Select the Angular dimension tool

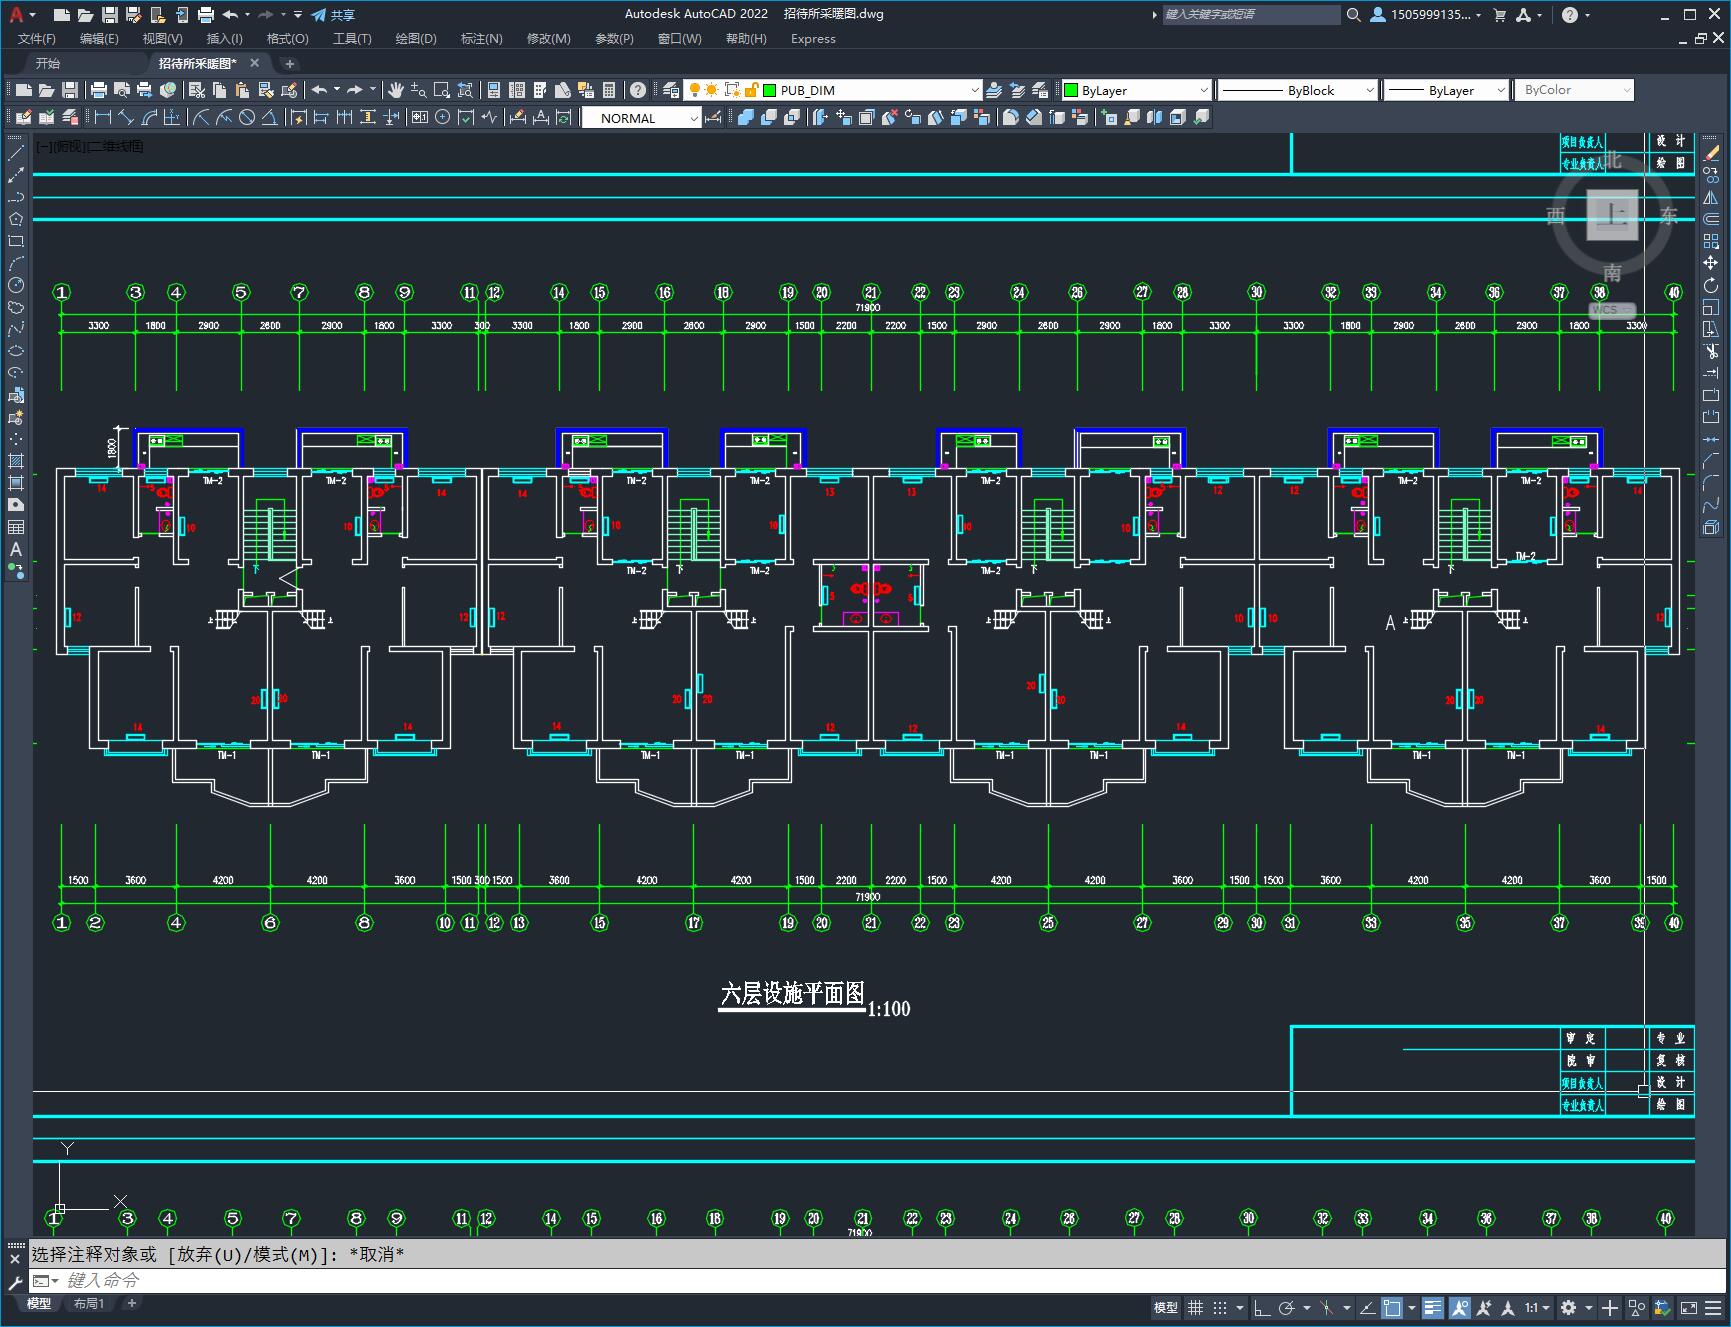point(270,117)
